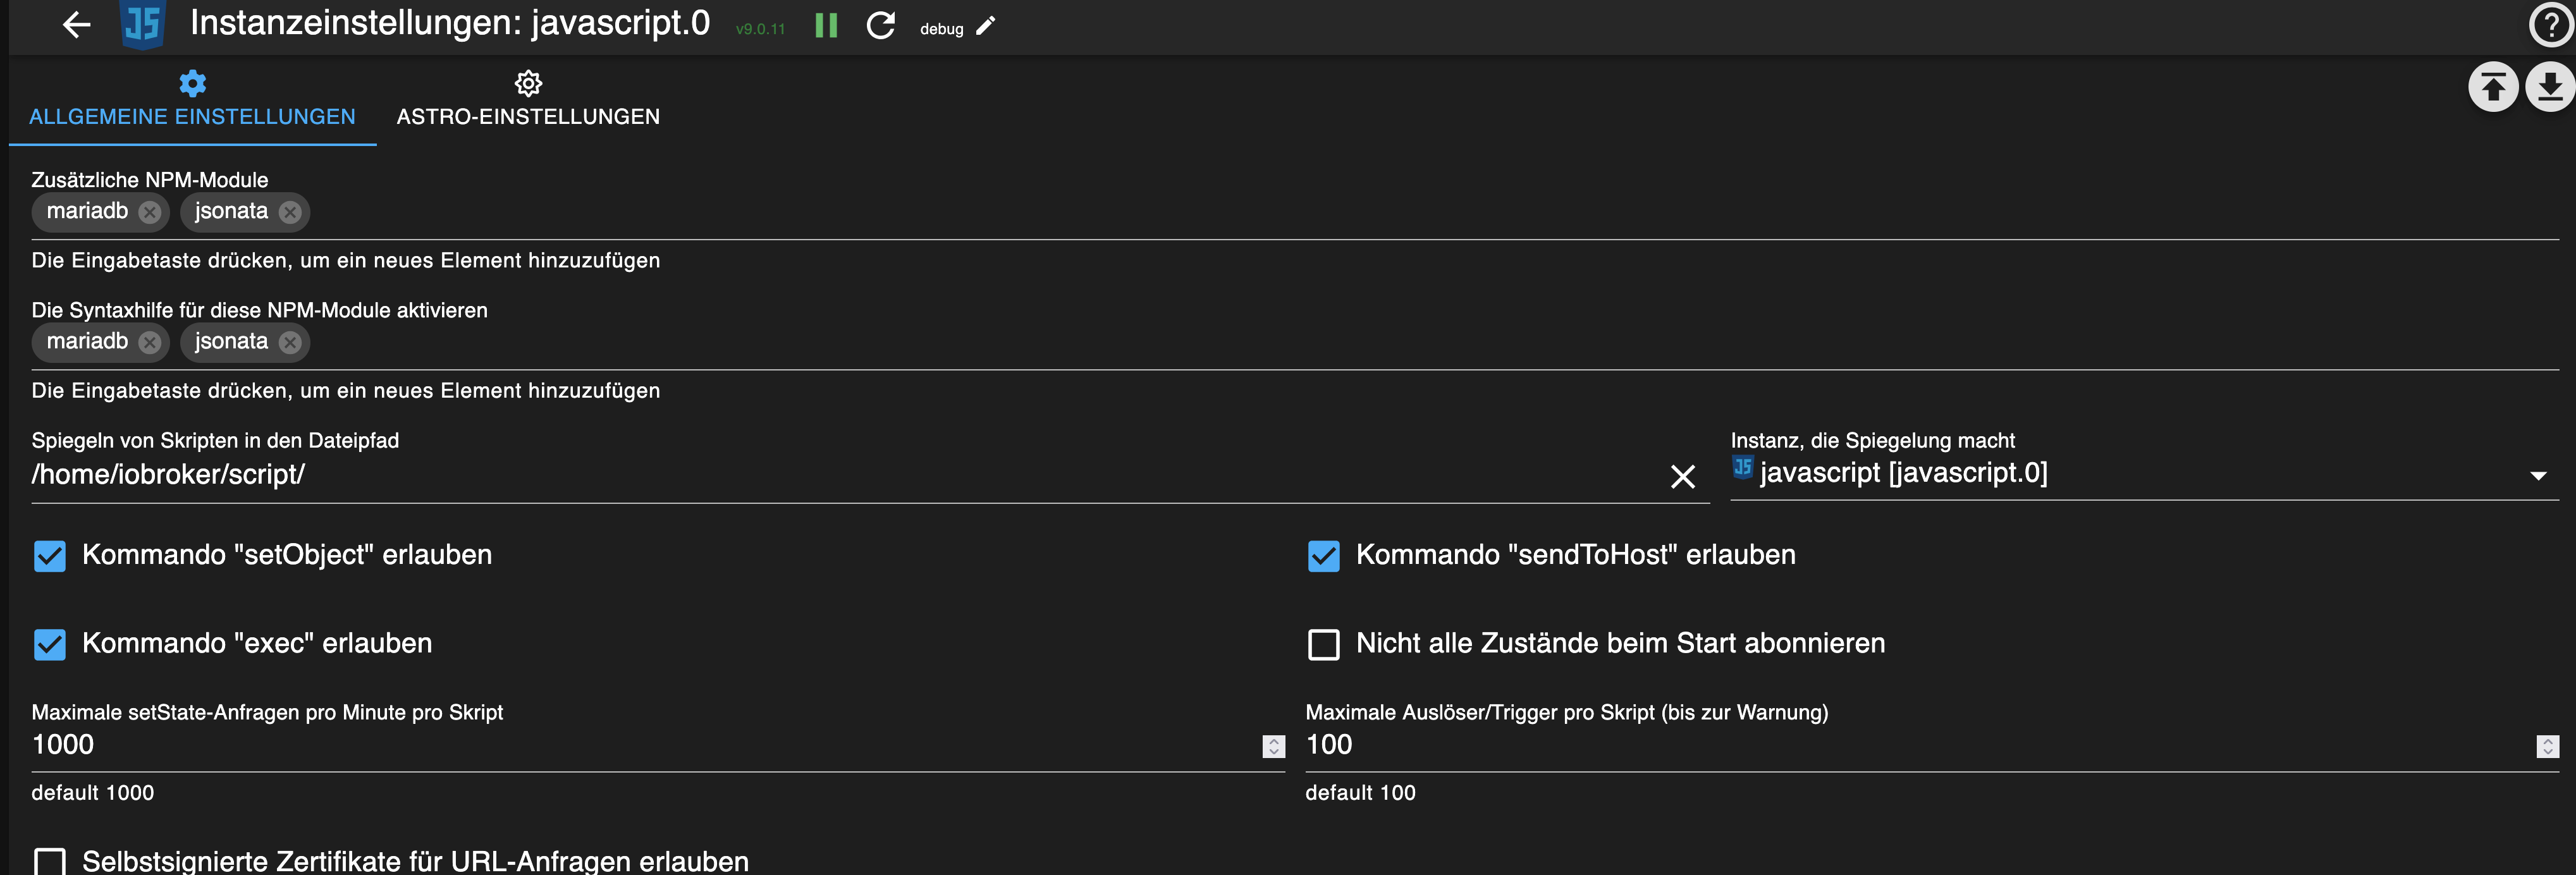Remove jsonata from syntax help modules
This screenshot has width=2576, height=875.
tap(290, 342)
